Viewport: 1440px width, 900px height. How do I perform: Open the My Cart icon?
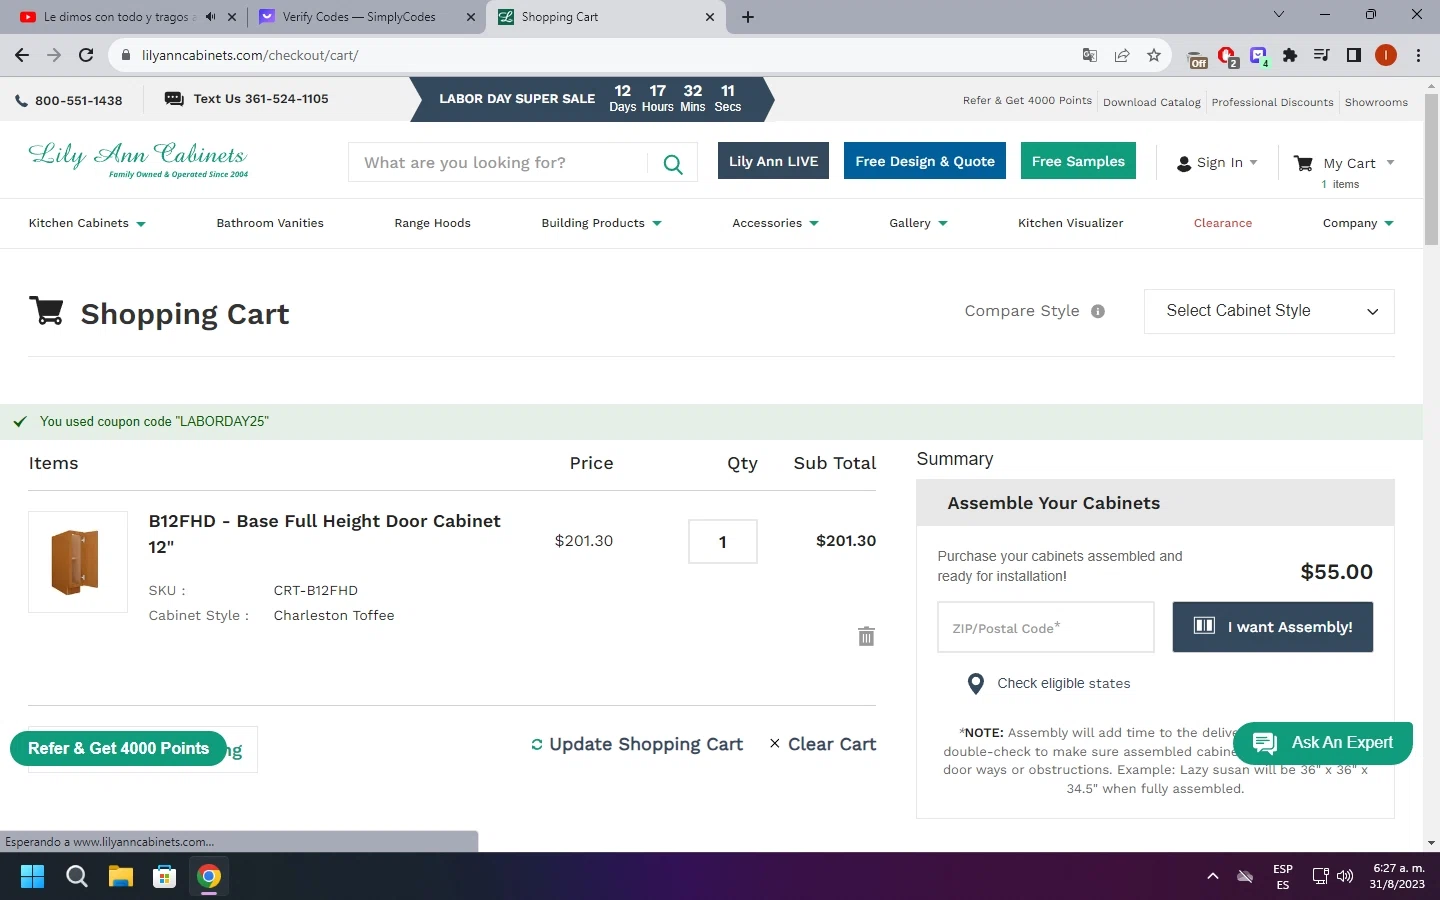click(x=1303, y=163)
